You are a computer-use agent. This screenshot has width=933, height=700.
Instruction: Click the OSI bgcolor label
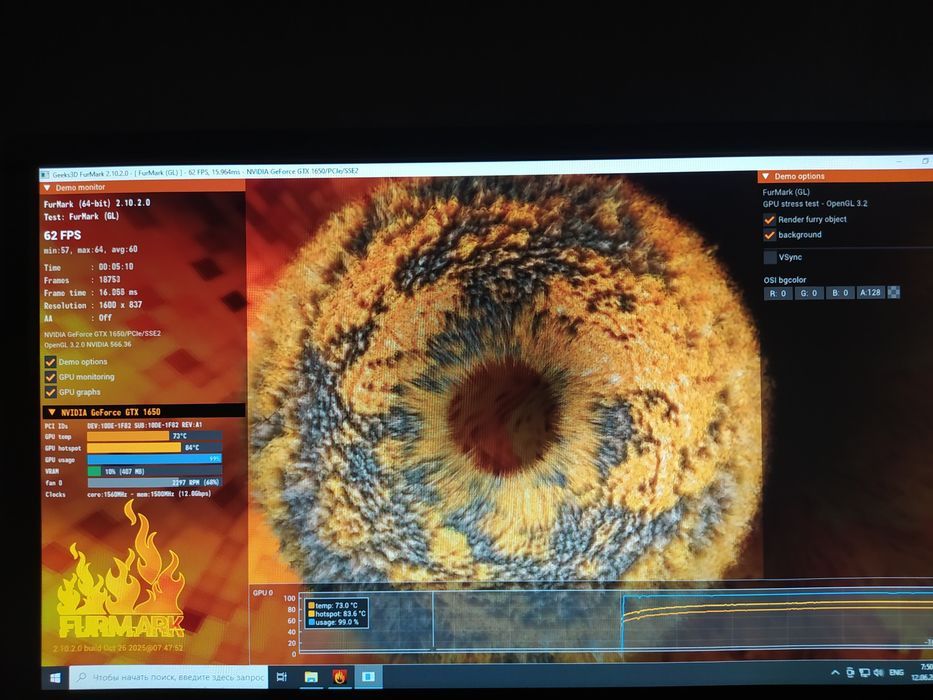coord(785,280)
